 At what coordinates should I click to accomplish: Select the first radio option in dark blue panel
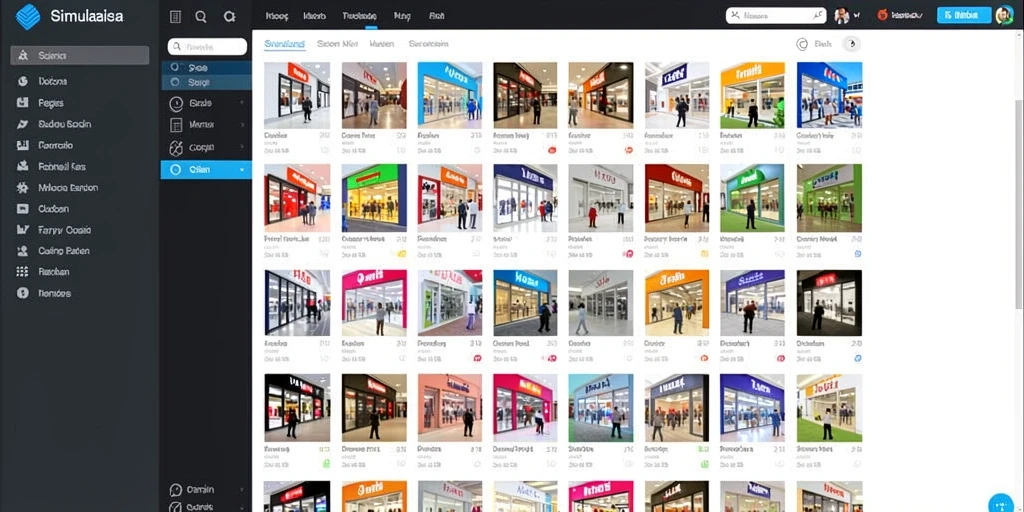point(174,67)
